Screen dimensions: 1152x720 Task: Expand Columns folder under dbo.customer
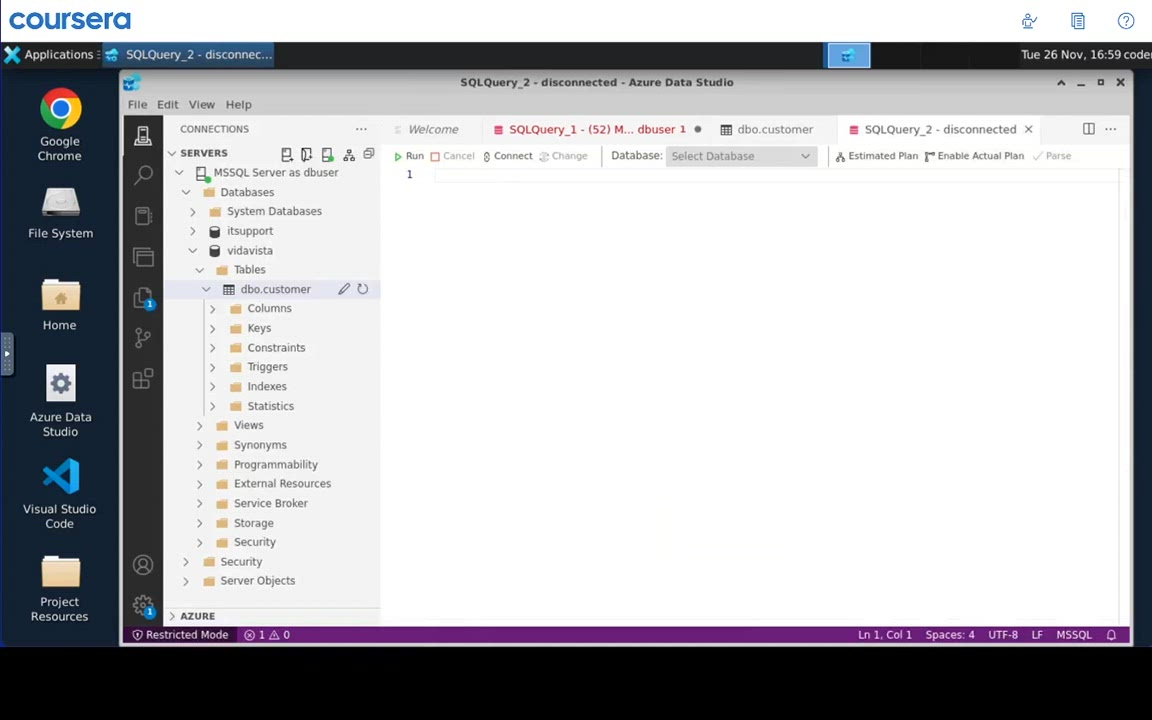pos(213,309)
